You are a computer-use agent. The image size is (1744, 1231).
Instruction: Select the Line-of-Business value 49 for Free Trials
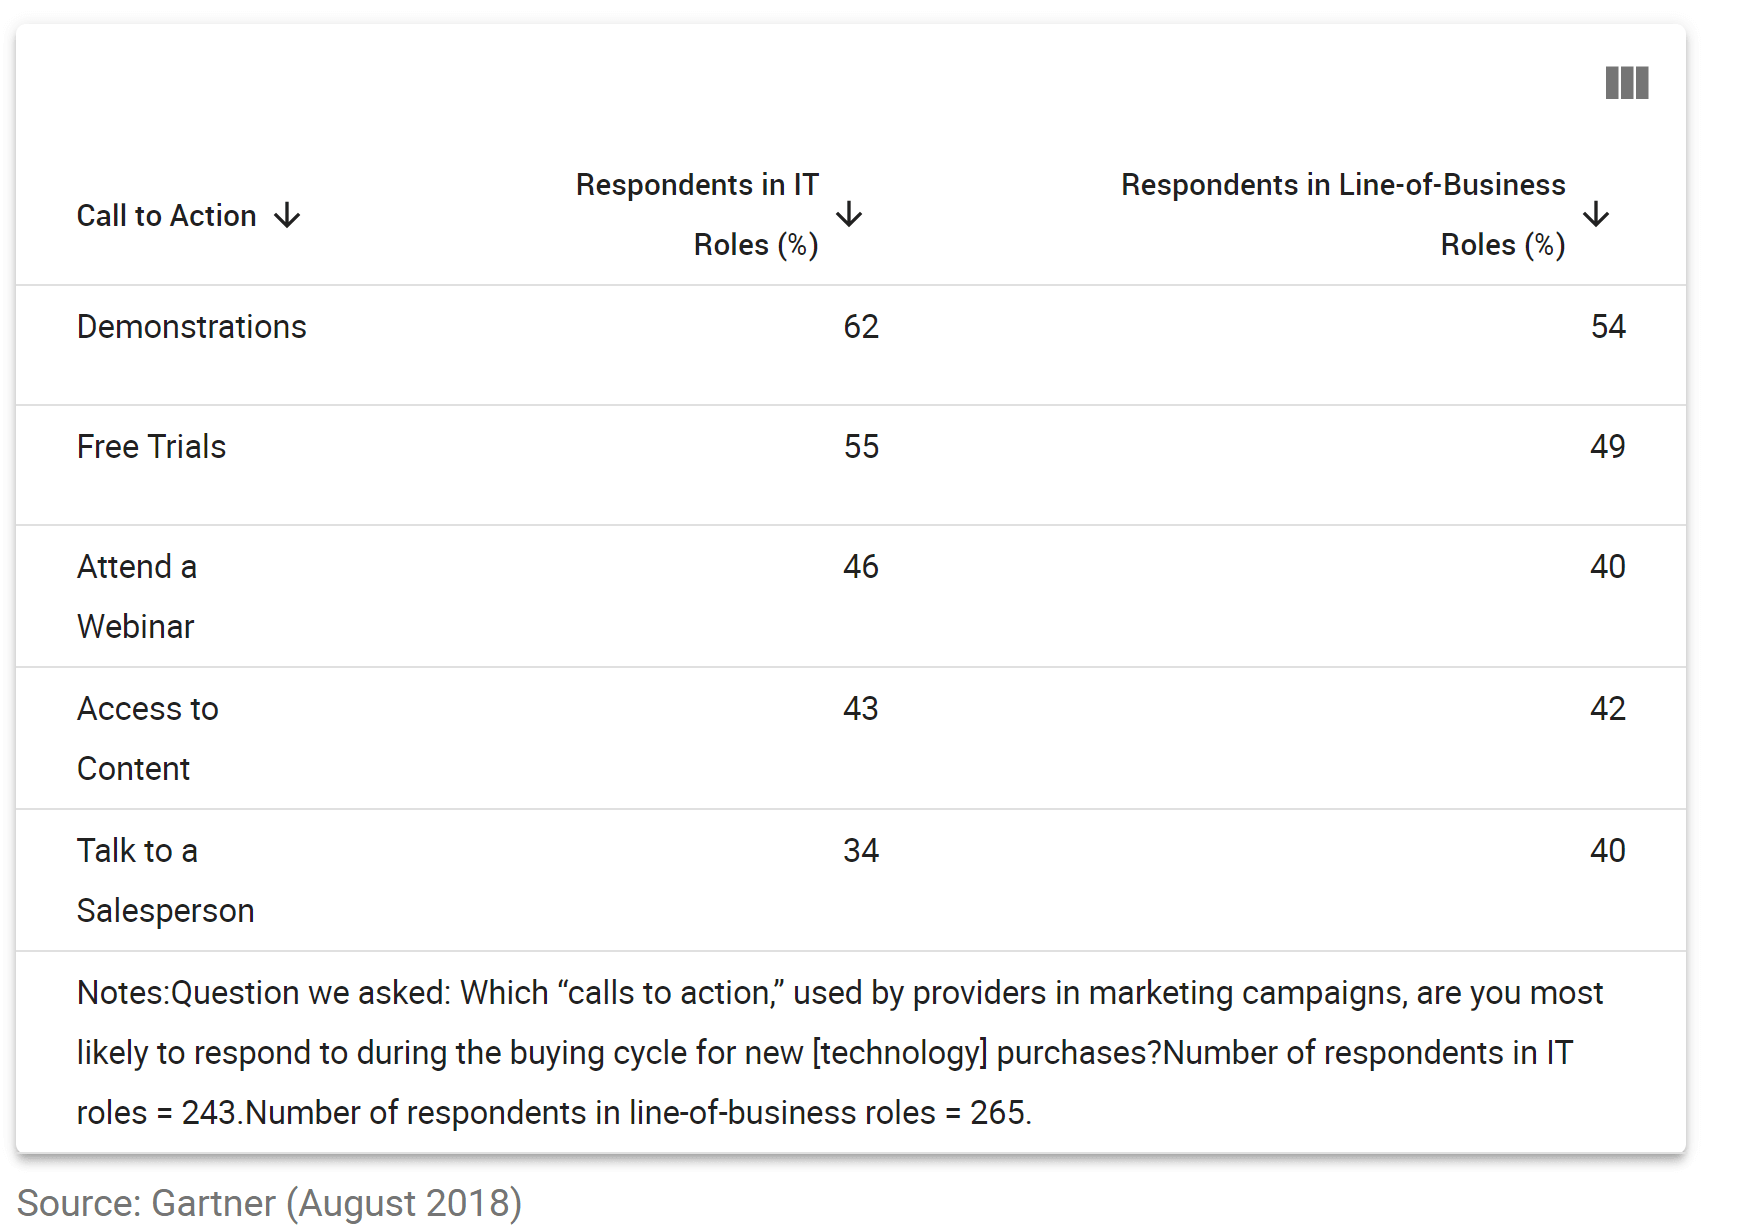click(1608, 447)
